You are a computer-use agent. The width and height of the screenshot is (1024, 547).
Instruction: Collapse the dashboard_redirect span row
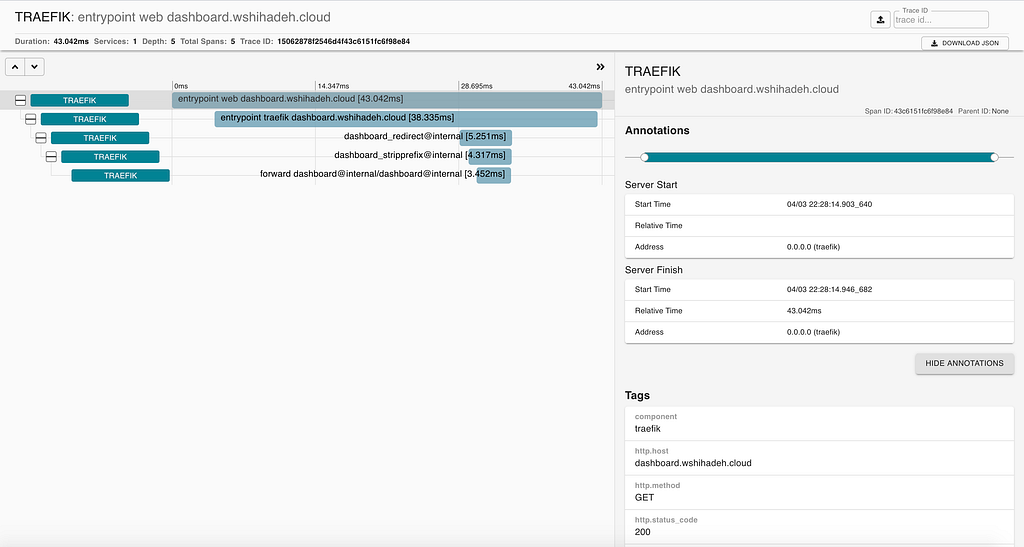[x=41, y=138]
